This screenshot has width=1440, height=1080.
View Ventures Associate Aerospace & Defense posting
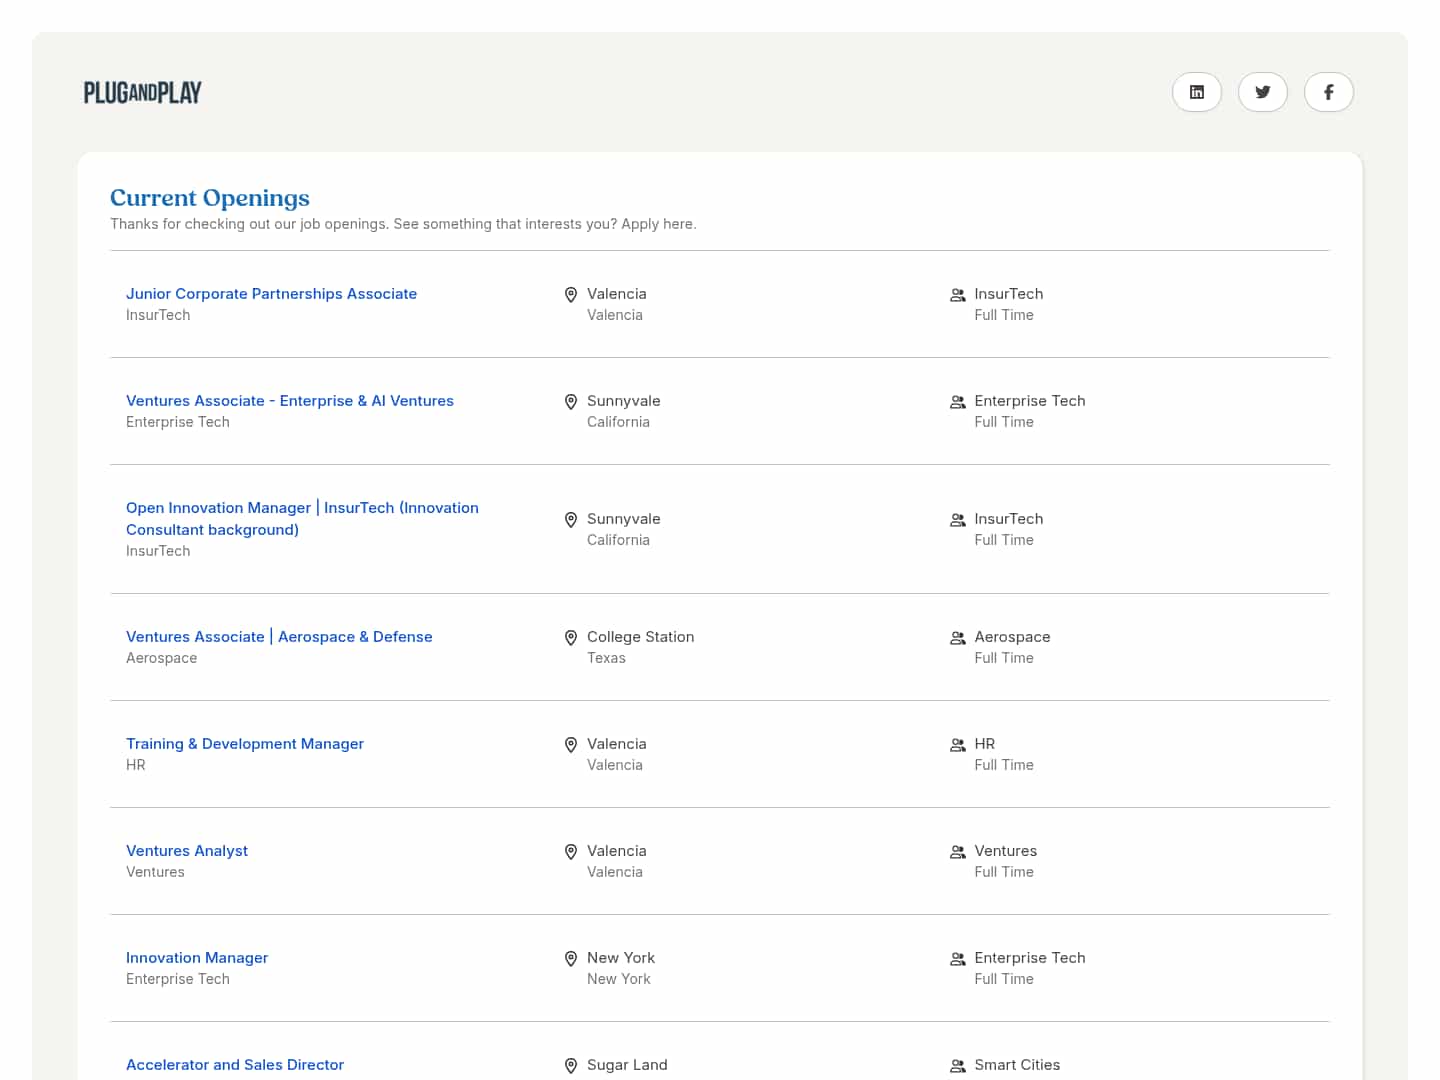[x=279, y=637]
